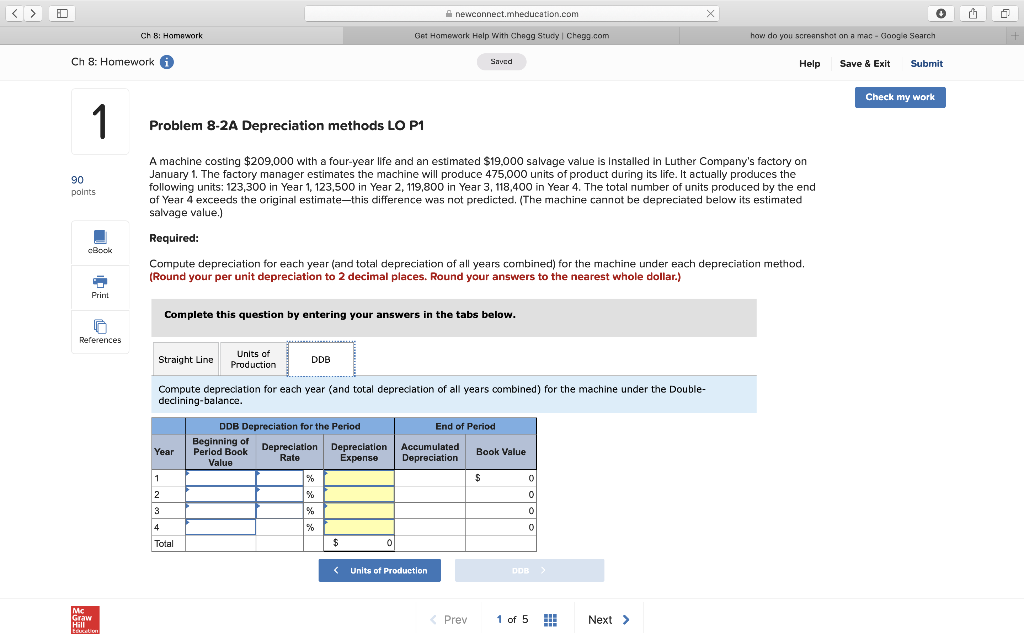Select the Units of Production tab

[x=251, y=358]
